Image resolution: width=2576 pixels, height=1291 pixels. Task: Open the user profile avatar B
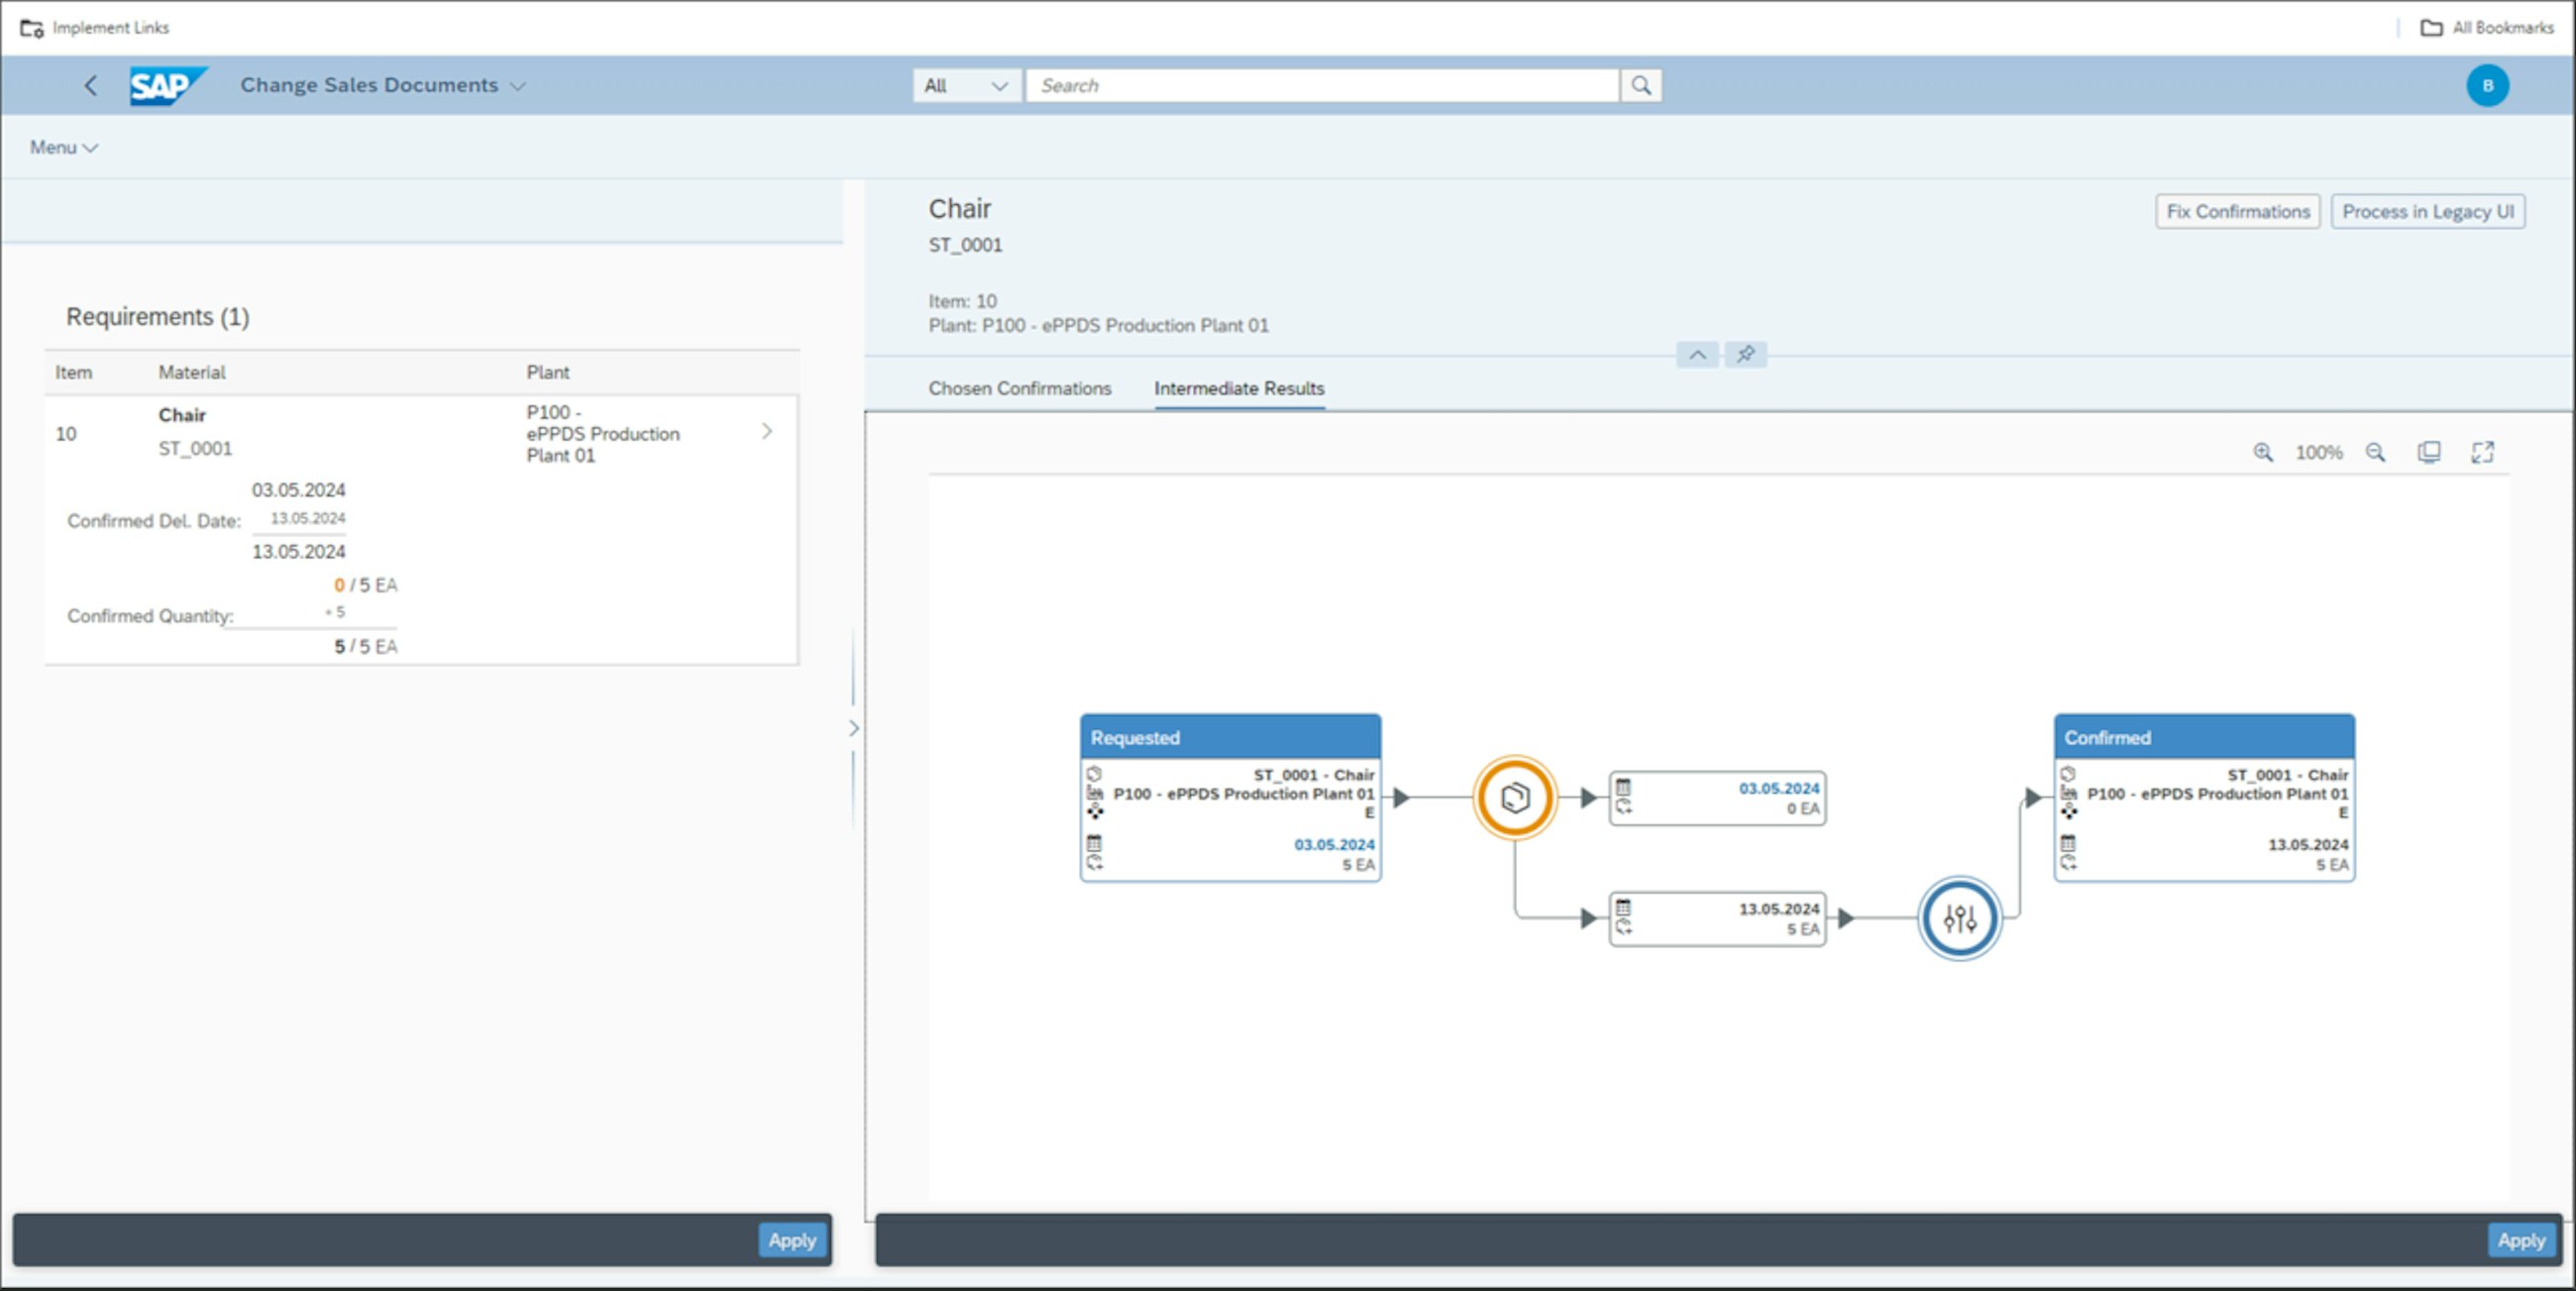coord(2487,86)
